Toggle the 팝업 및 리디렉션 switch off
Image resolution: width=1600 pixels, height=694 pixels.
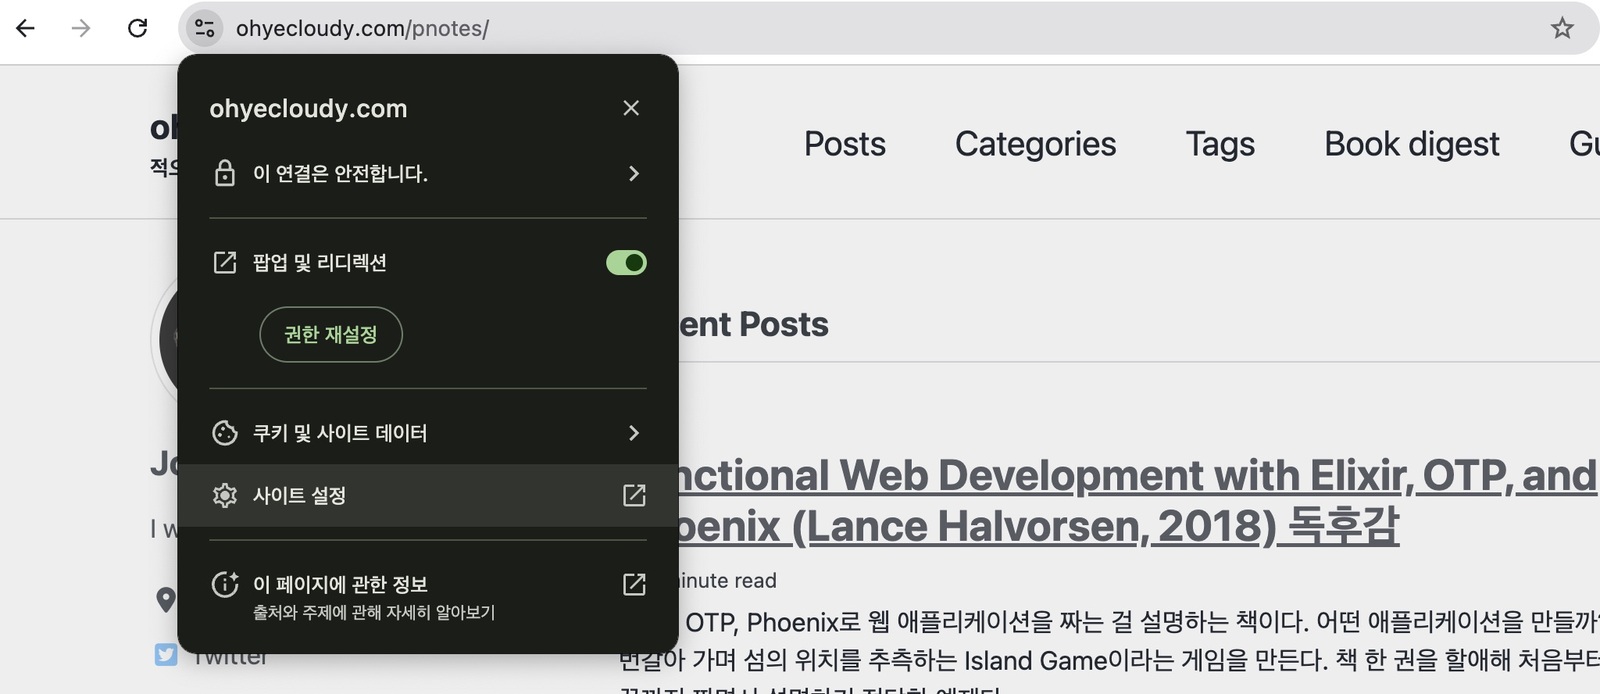(626, 262)
